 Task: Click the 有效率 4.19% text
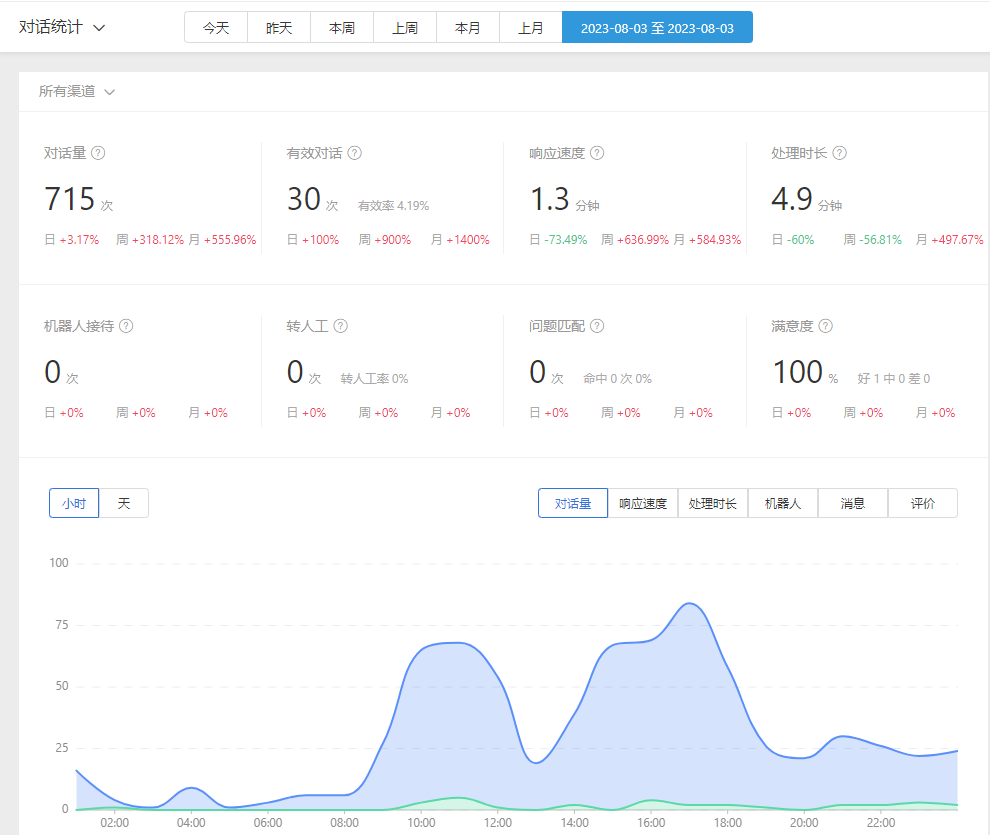coord(393,206)
